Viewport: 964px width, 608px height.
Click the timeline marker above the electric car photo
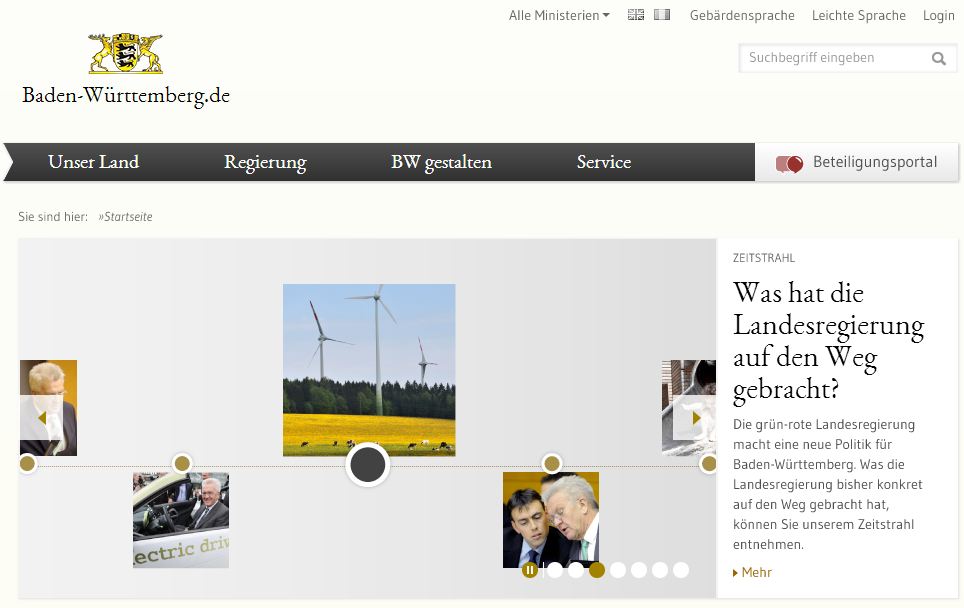tap(182, 463)
